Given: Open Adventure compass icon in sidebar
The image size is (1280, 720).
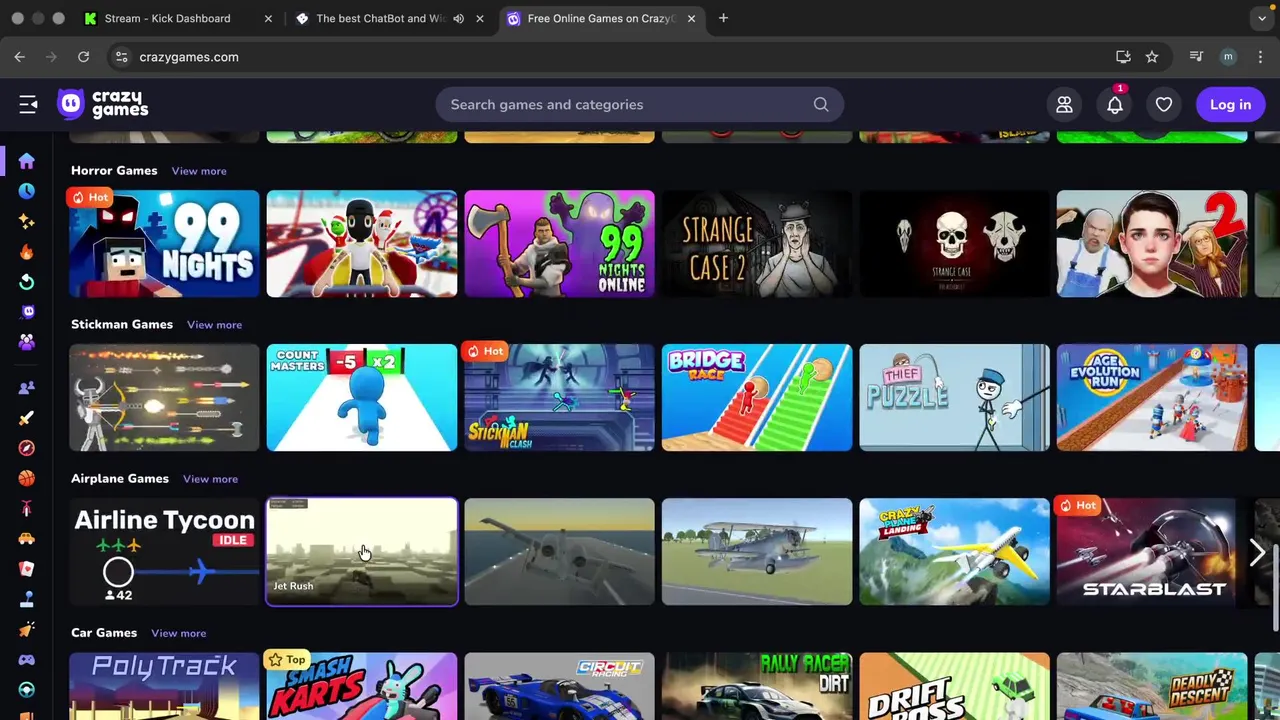Looking at the screenshot, I should pos(27,448).
